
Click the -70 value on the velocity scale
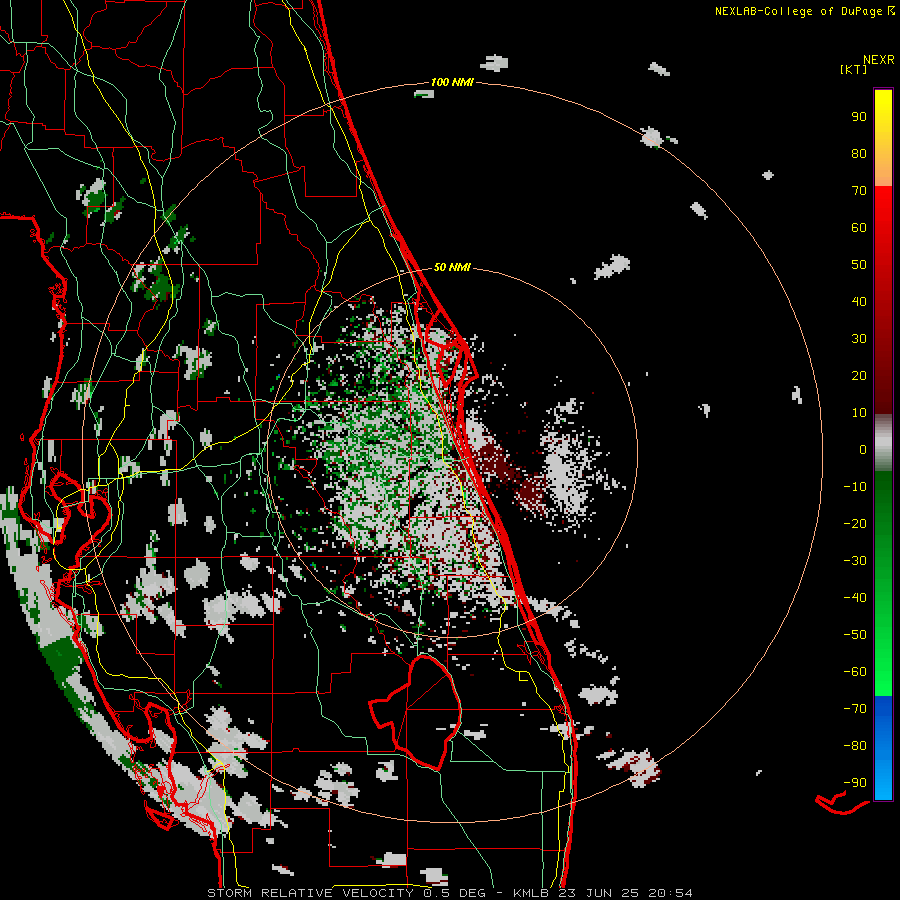855,708
